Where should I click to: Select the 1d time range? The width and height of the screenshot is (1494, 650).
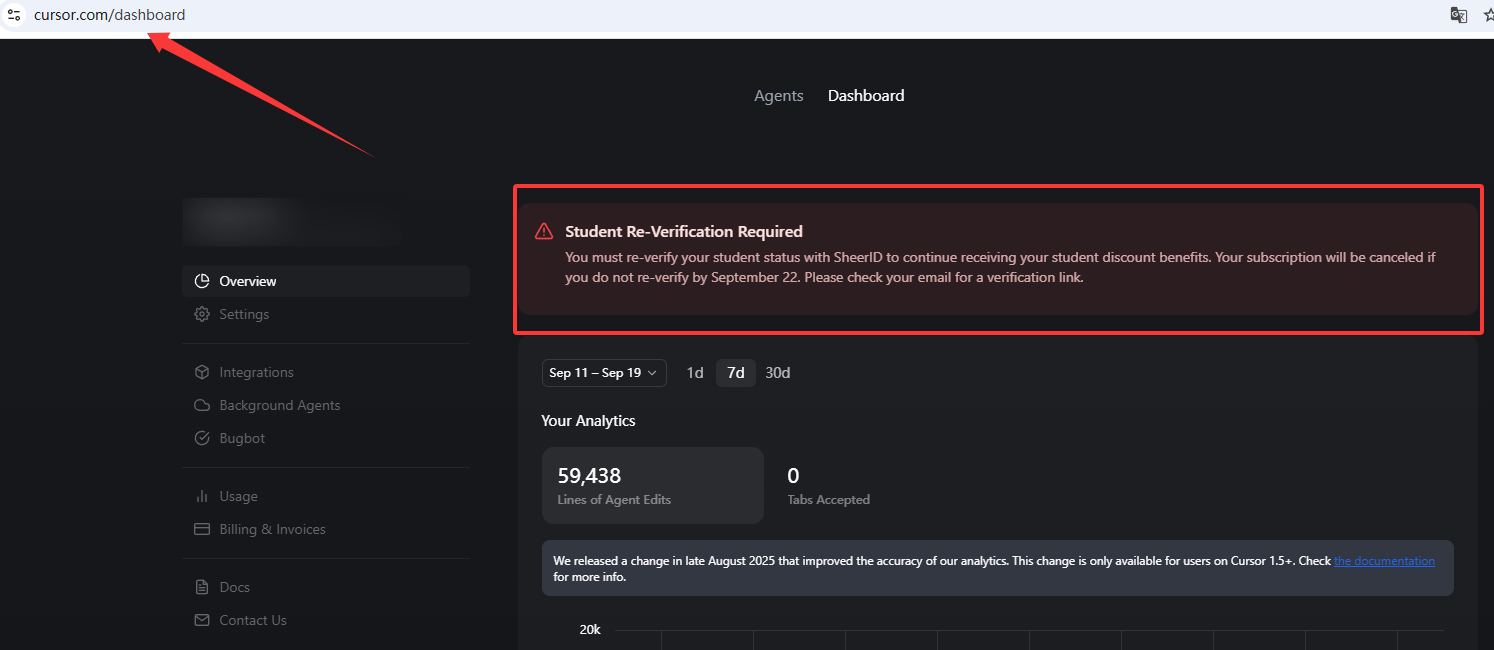(695, 373)
